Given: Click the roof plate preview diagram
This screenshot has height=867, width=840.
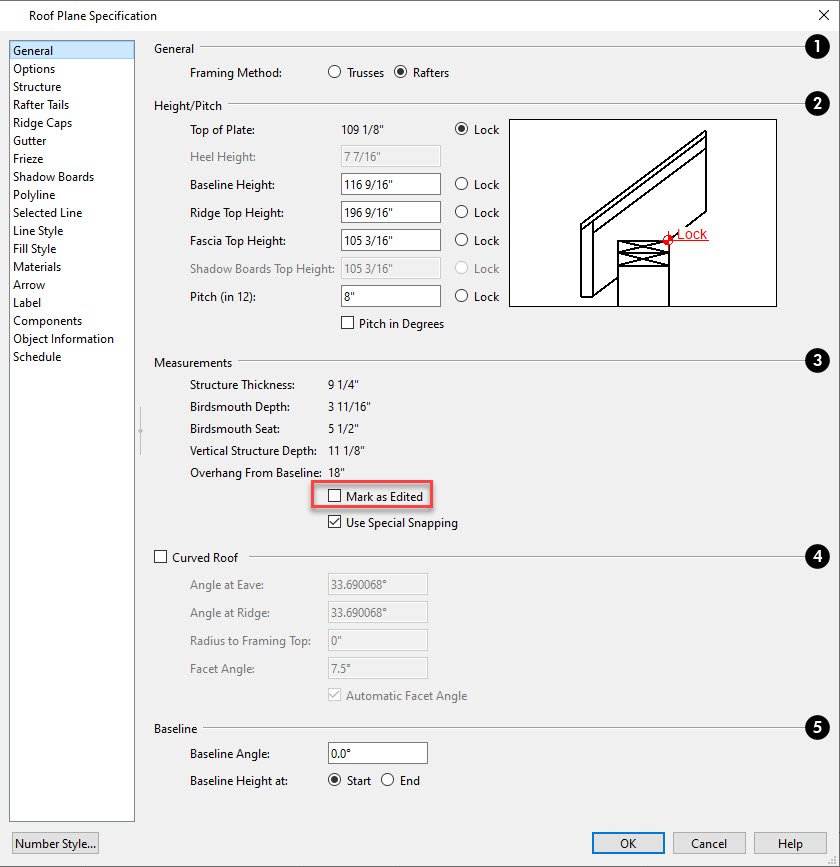Looking at the screenshot, I should pos(643,213).
